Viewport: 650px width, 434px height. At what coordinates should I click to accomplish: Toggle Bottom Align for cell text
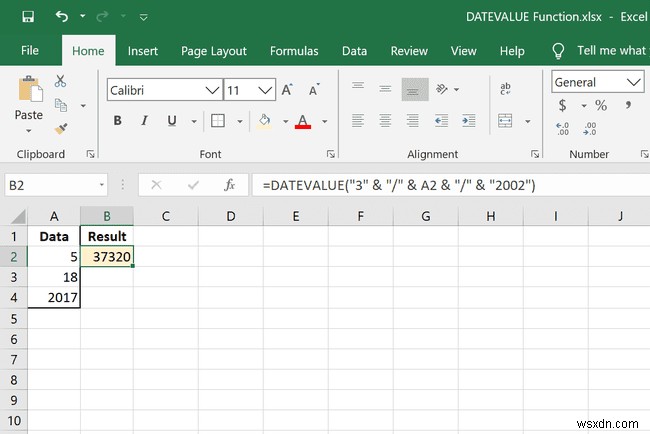click(x=415, y=89)
